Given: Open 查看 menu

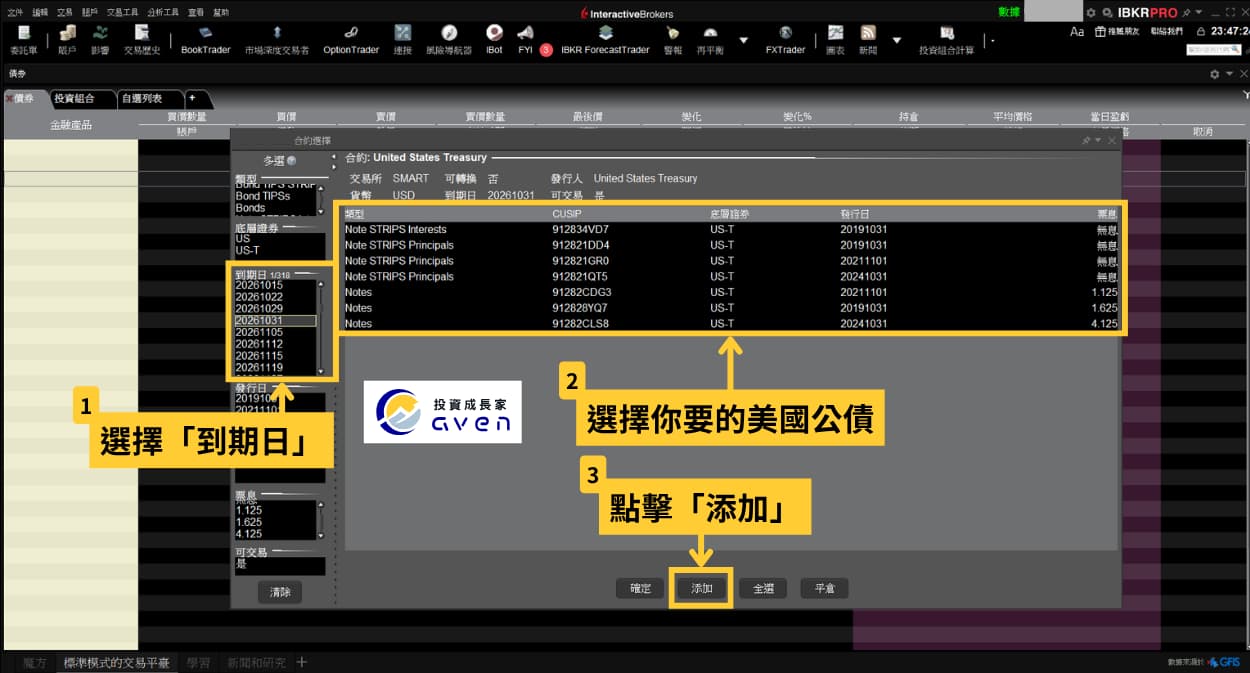Looking at the screenshot, I should [196, 12].
